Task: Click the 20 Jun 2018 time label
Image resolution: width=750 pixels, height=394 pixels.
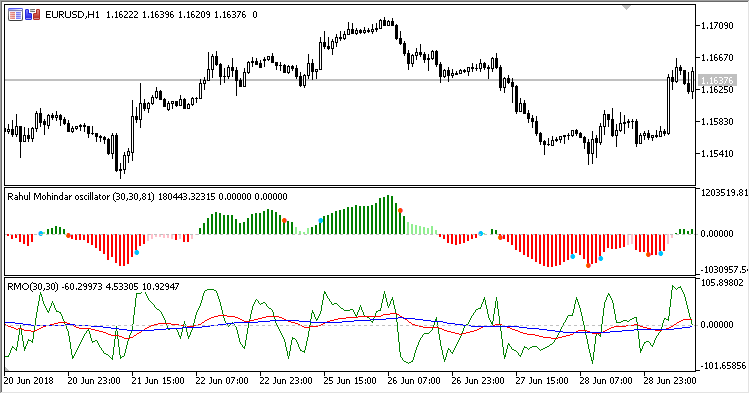Action: [29, 381]
